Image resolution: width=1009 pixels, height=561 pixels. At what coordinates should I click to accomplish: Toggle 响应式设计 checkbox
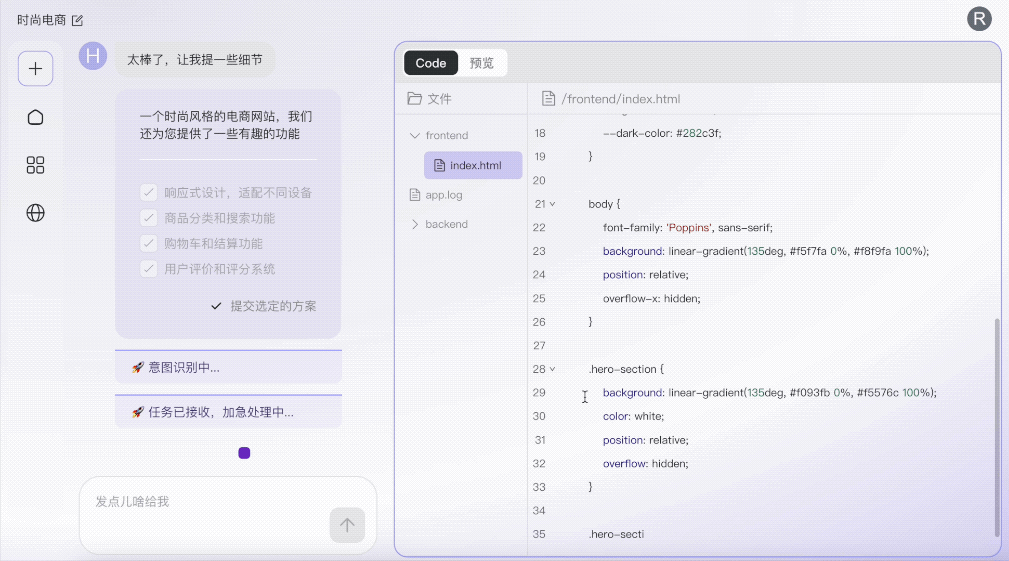(149, 192)
